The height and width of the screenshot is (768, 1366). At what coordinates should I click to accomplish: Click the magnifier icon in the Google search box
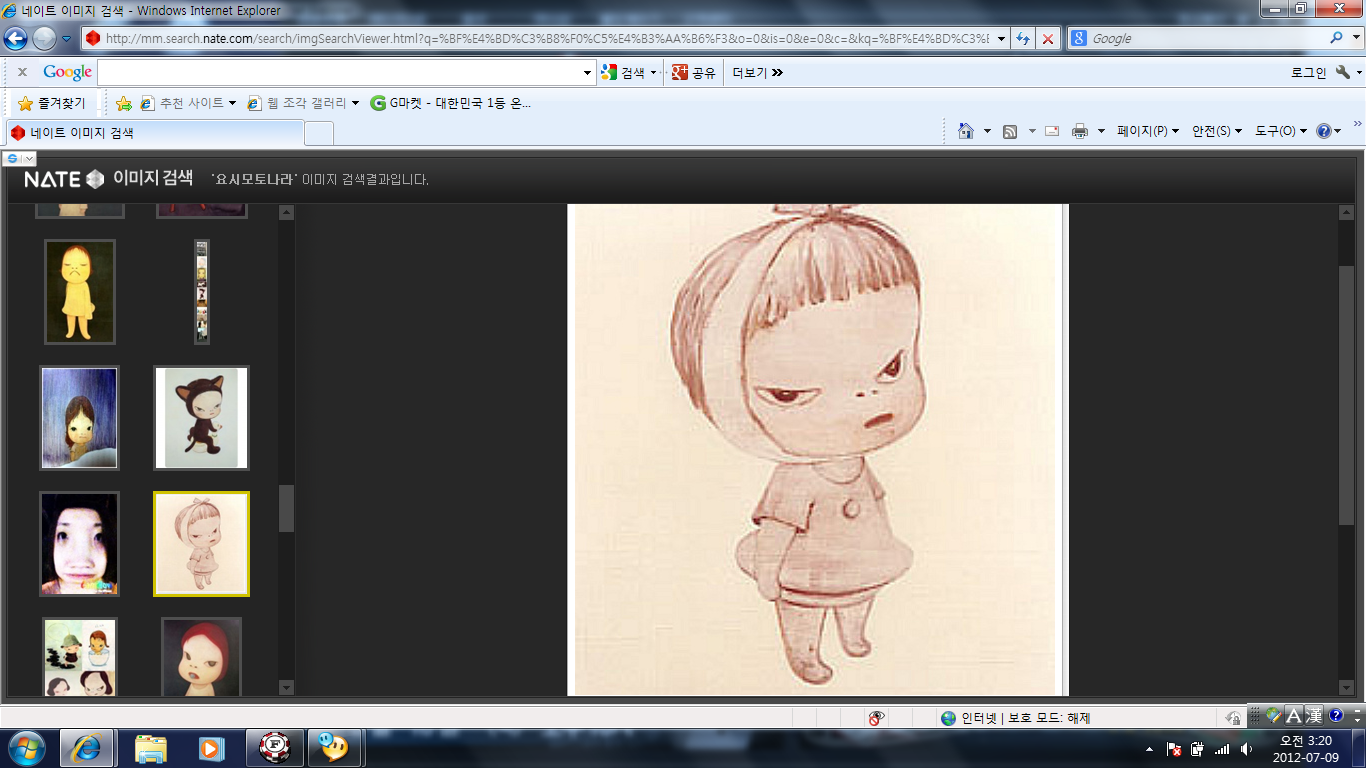[1337, 38]
